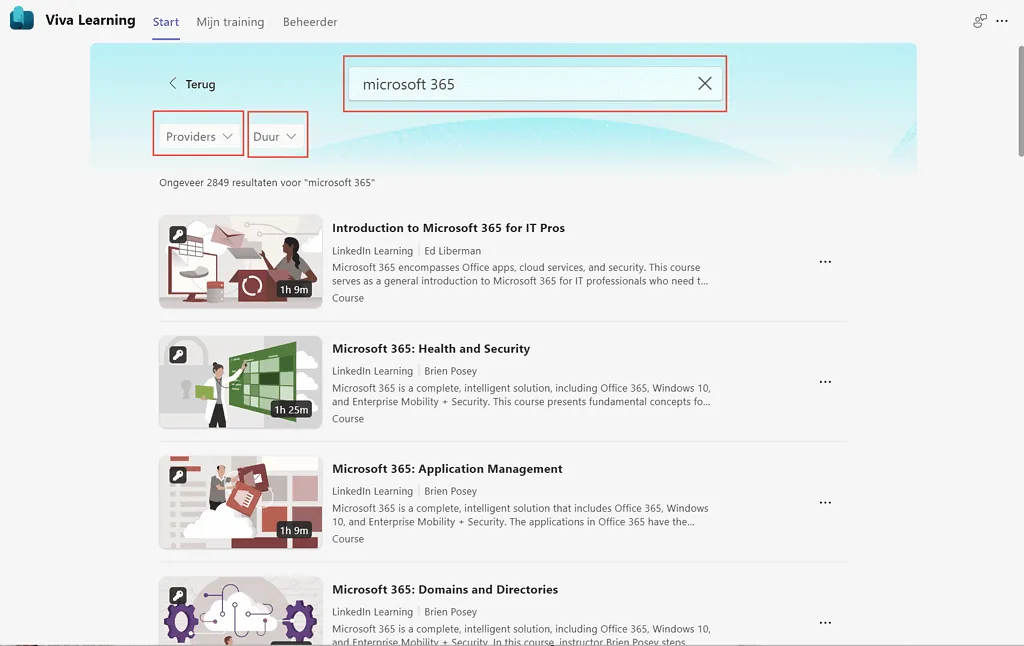Click the people icon in the top-right header
Image resolution: width=1024 pixels, height=646 pixels.
[980, 21]
